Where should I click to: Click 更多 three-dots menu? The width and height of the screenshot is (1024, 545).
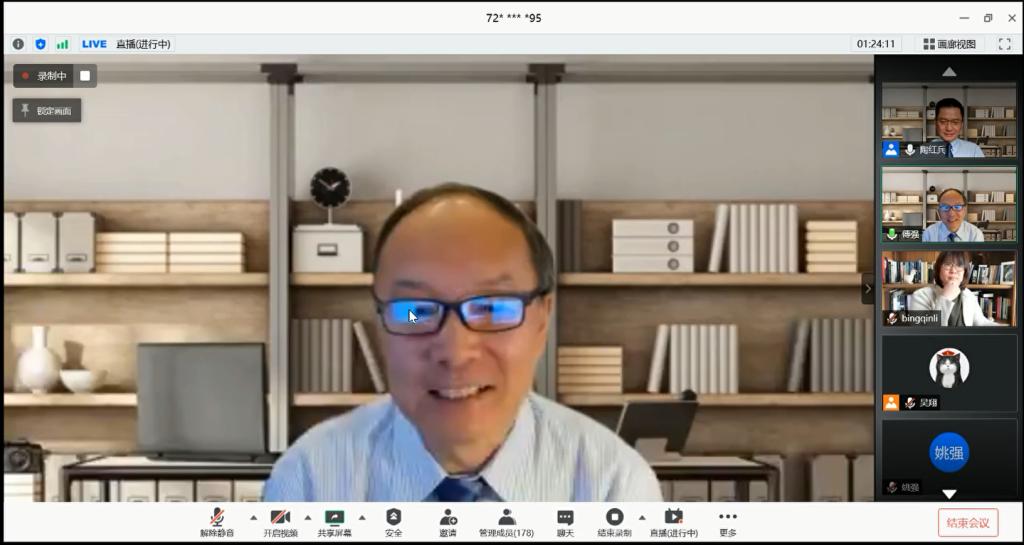727,522
